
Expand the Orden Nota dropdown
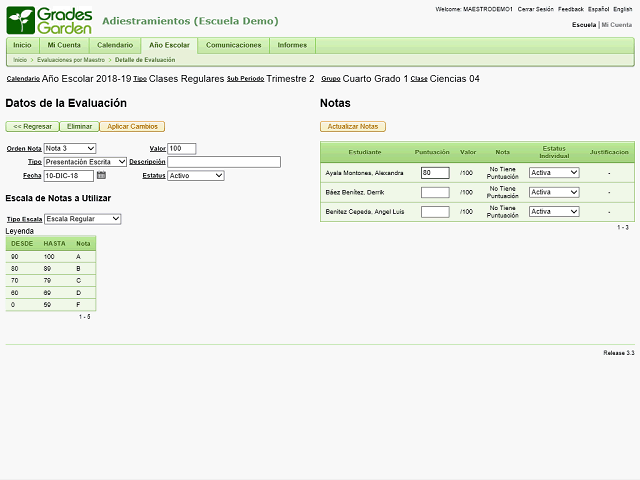(x=70, y=149)
